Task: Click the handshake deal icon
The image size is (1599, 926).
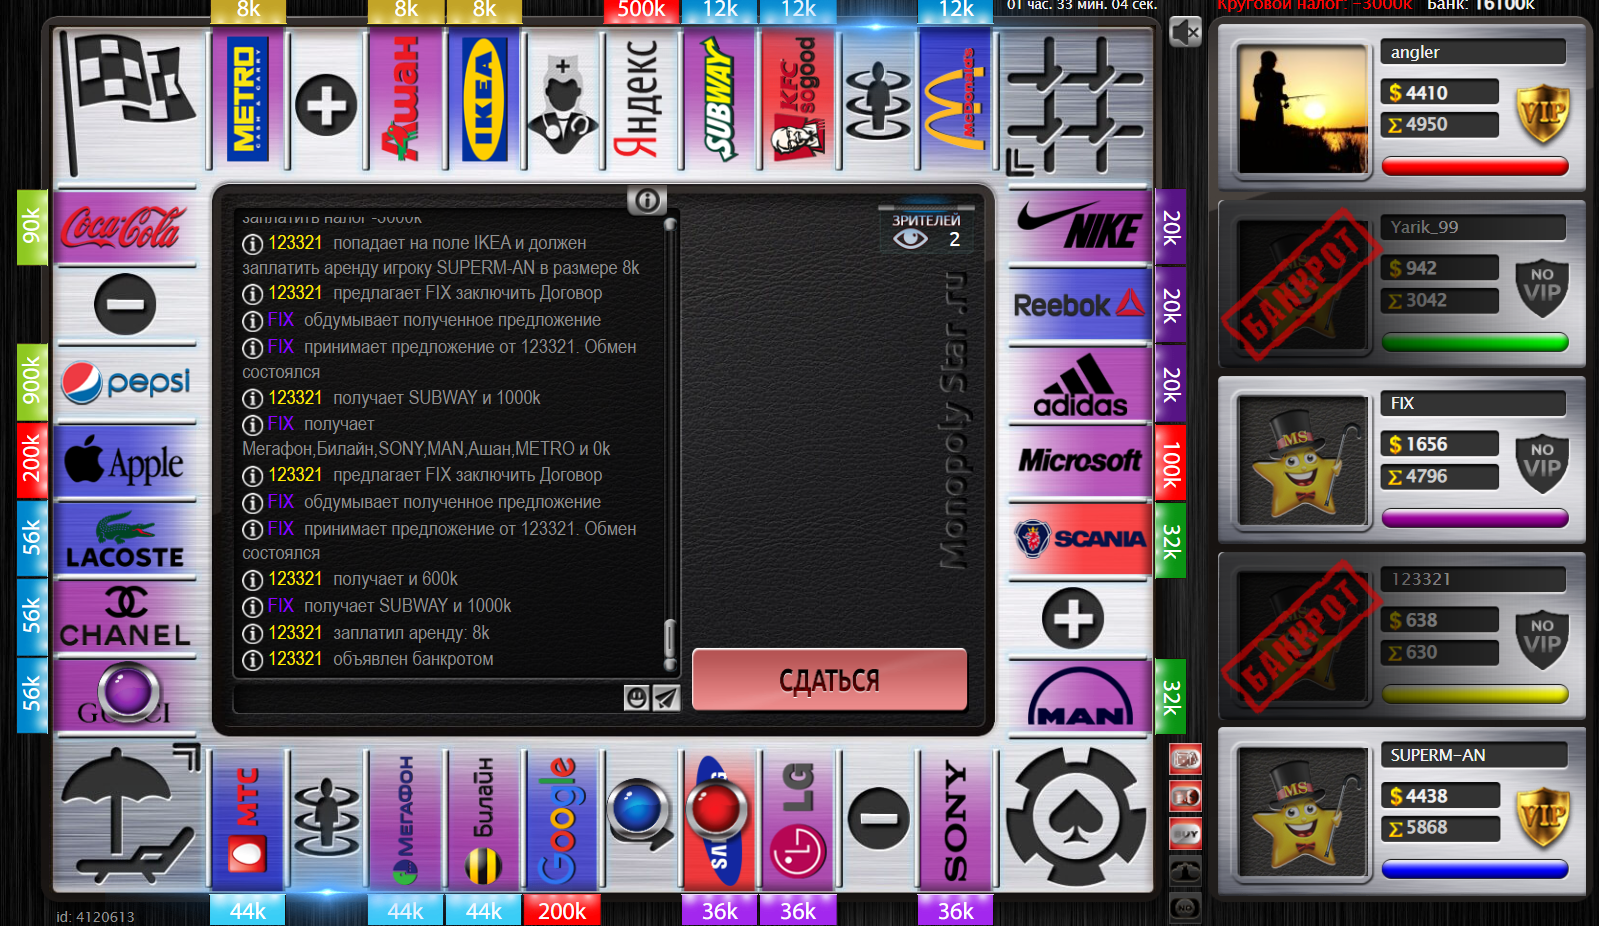Action: point(1185,870)
